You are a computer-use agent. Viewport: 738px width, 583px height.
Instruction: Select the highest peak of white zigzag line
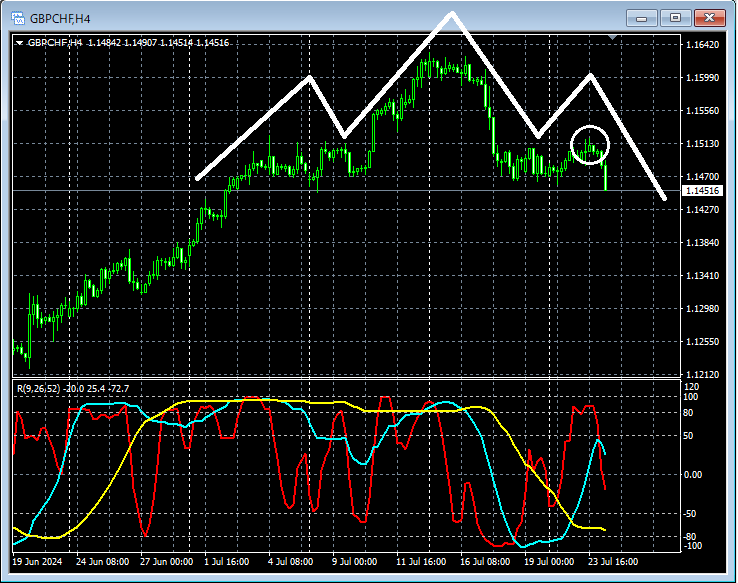pos(452,13)
